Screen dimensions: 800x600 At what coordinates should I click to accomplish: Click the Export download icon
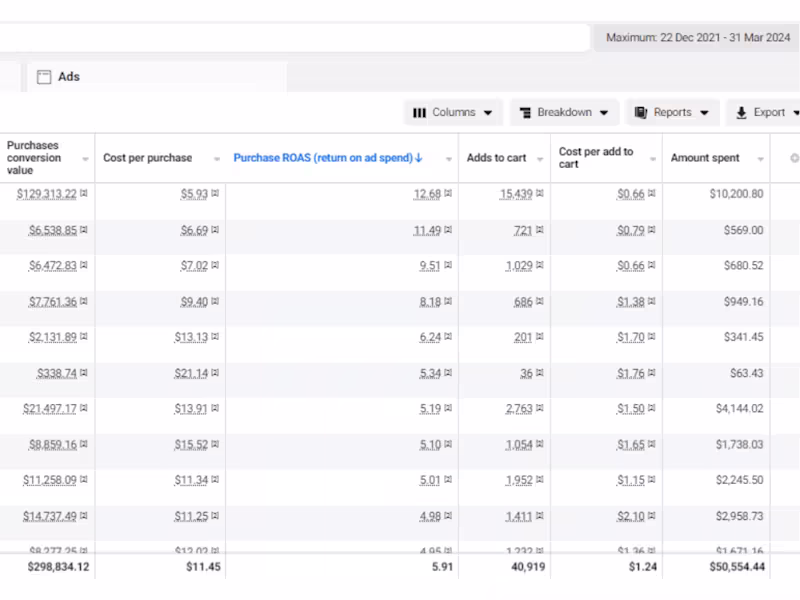tap(741, 113)
